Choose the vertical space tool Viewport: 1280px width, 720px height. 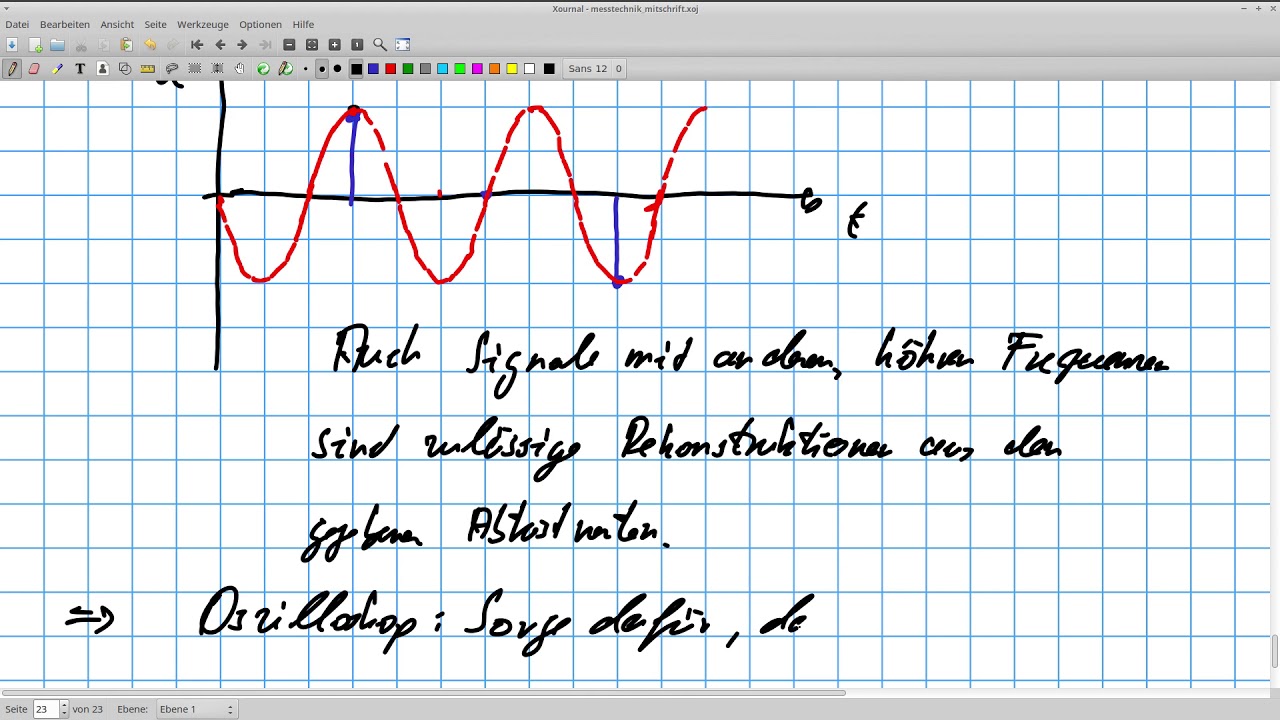tap(217, 69)
